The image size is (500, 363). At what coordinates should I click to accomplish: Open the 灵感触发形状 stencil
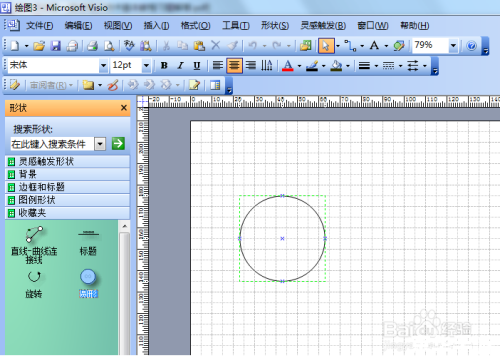point(68,162)
